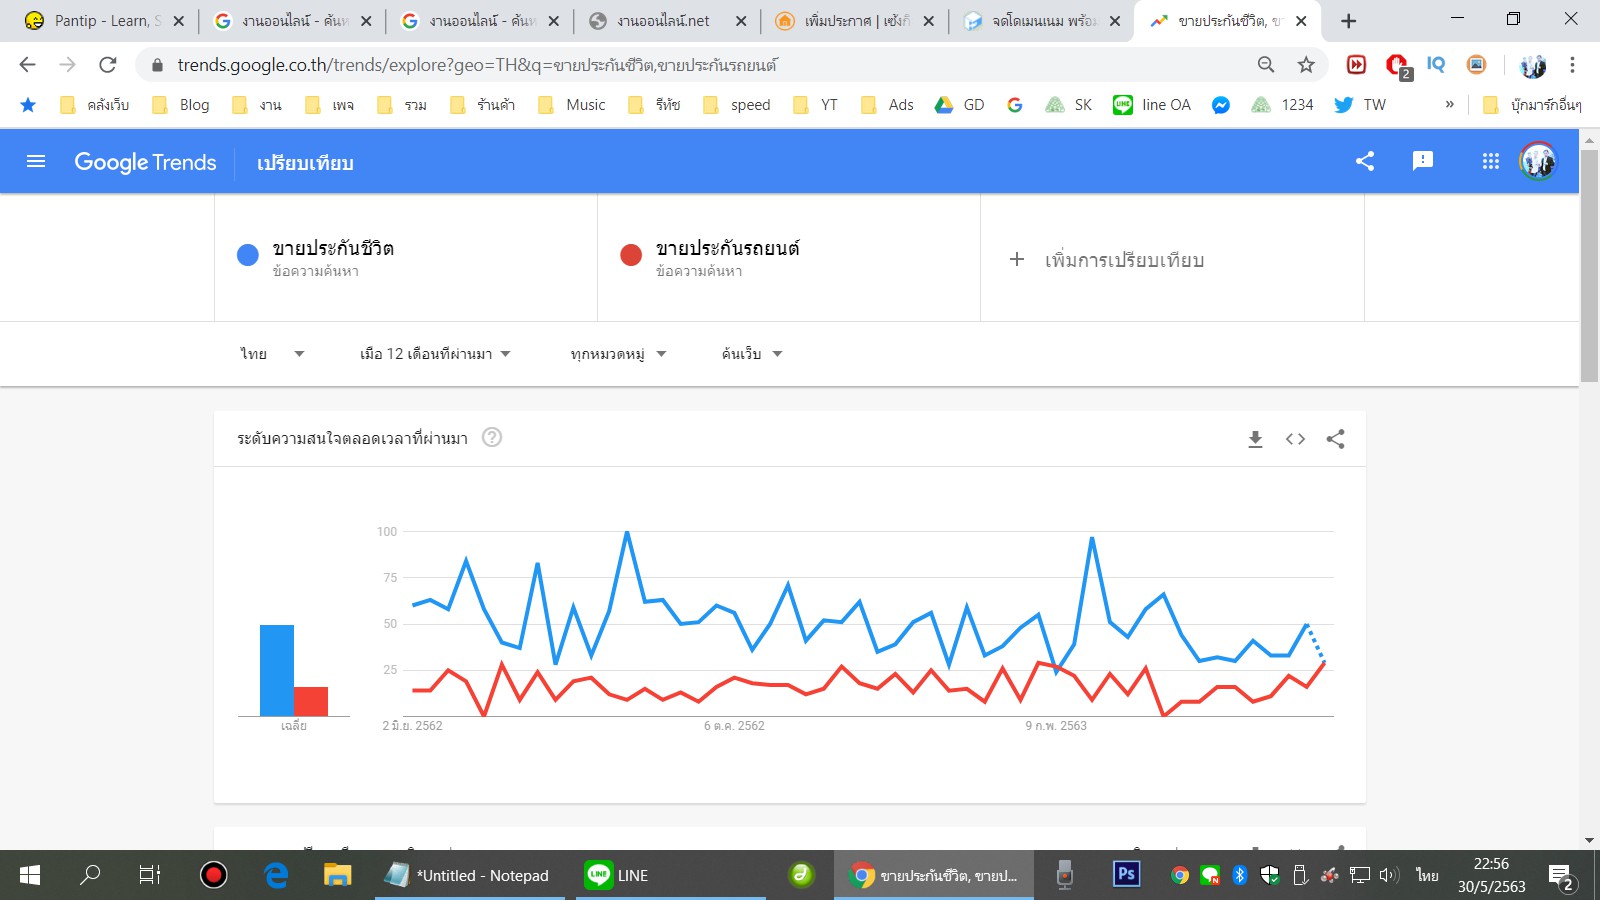The height and width of the screenshot is (900, 1600).
Task: Reload the current page
Action: 108,65
